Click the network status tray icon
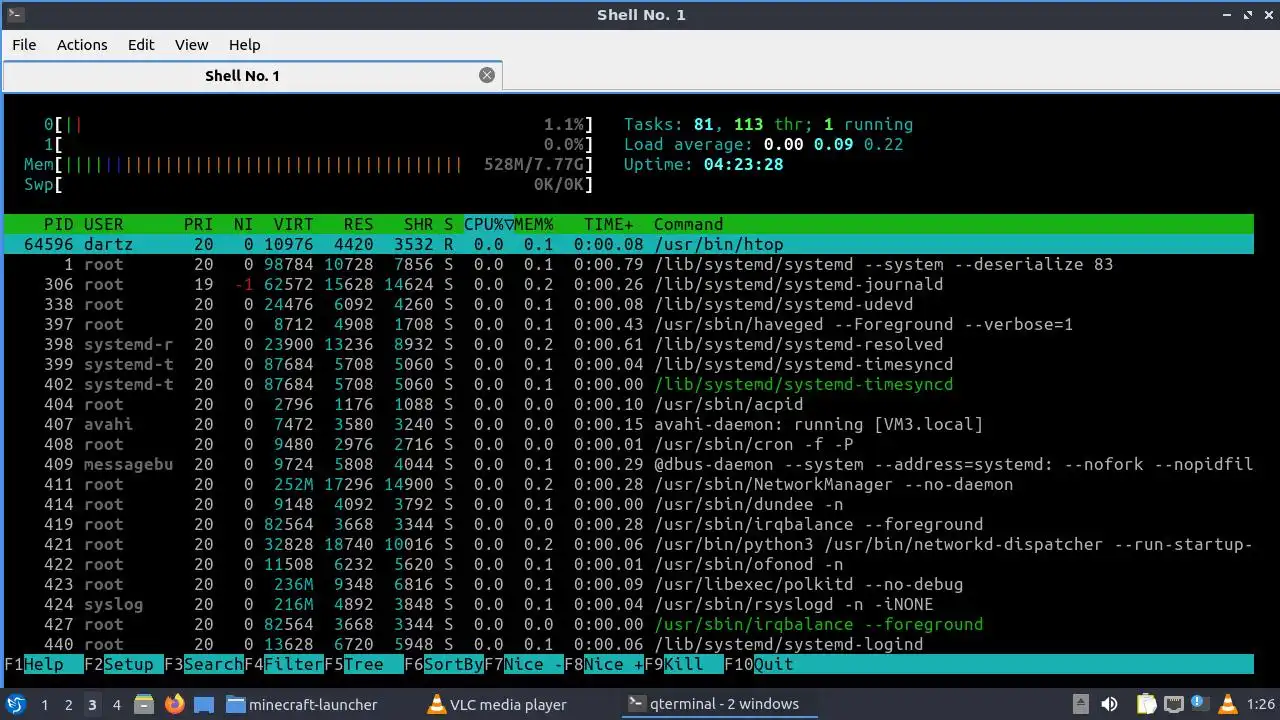The width and height of the screenshot is (1280, 720). (x=1173, y=704)
